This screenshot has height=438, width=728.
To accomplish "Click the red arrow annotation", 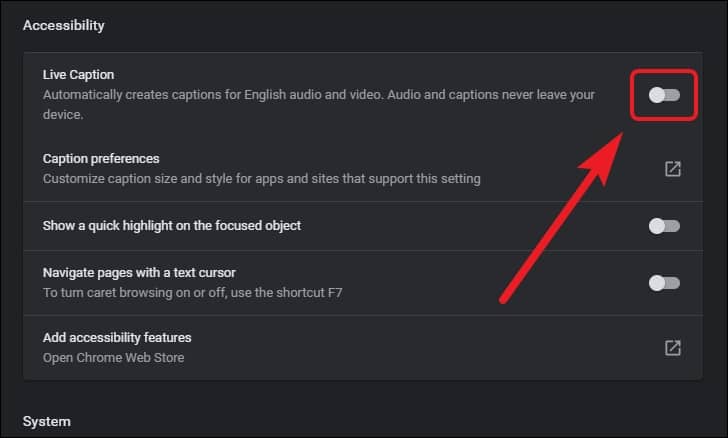I will pyautogui.click(x=561, y=218).
